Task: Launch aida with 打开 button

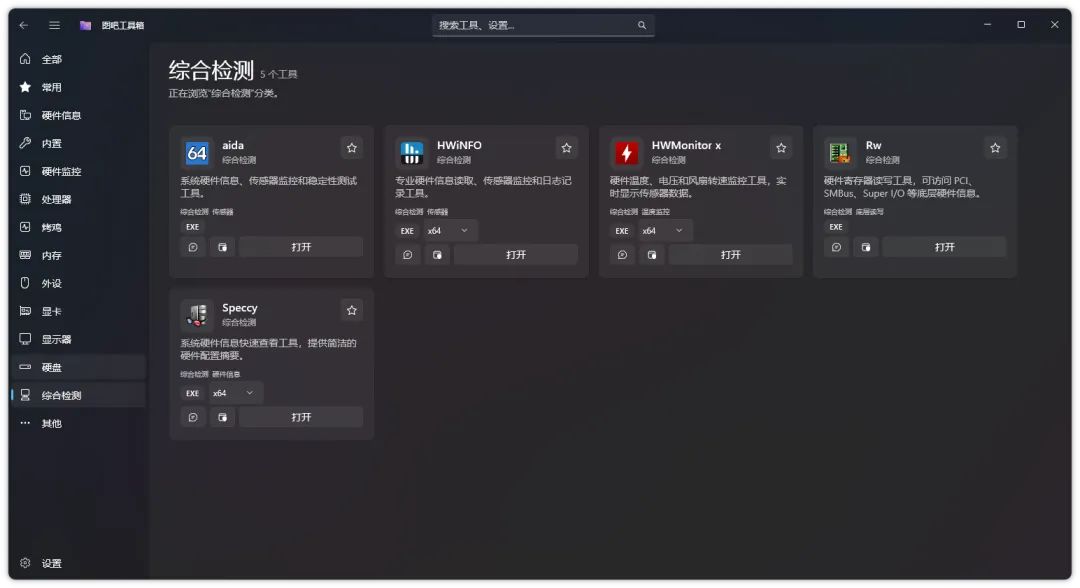Action: (x=301, y=247)
